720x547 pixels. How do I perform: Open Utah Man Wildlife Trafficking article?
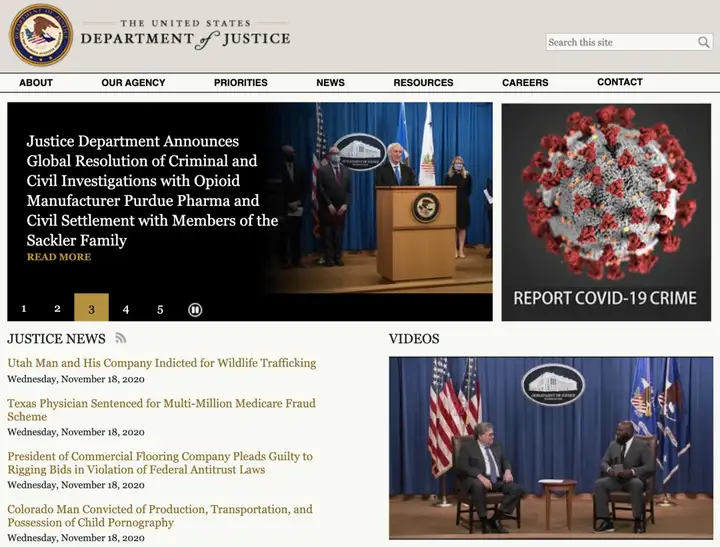pos(162,363)
